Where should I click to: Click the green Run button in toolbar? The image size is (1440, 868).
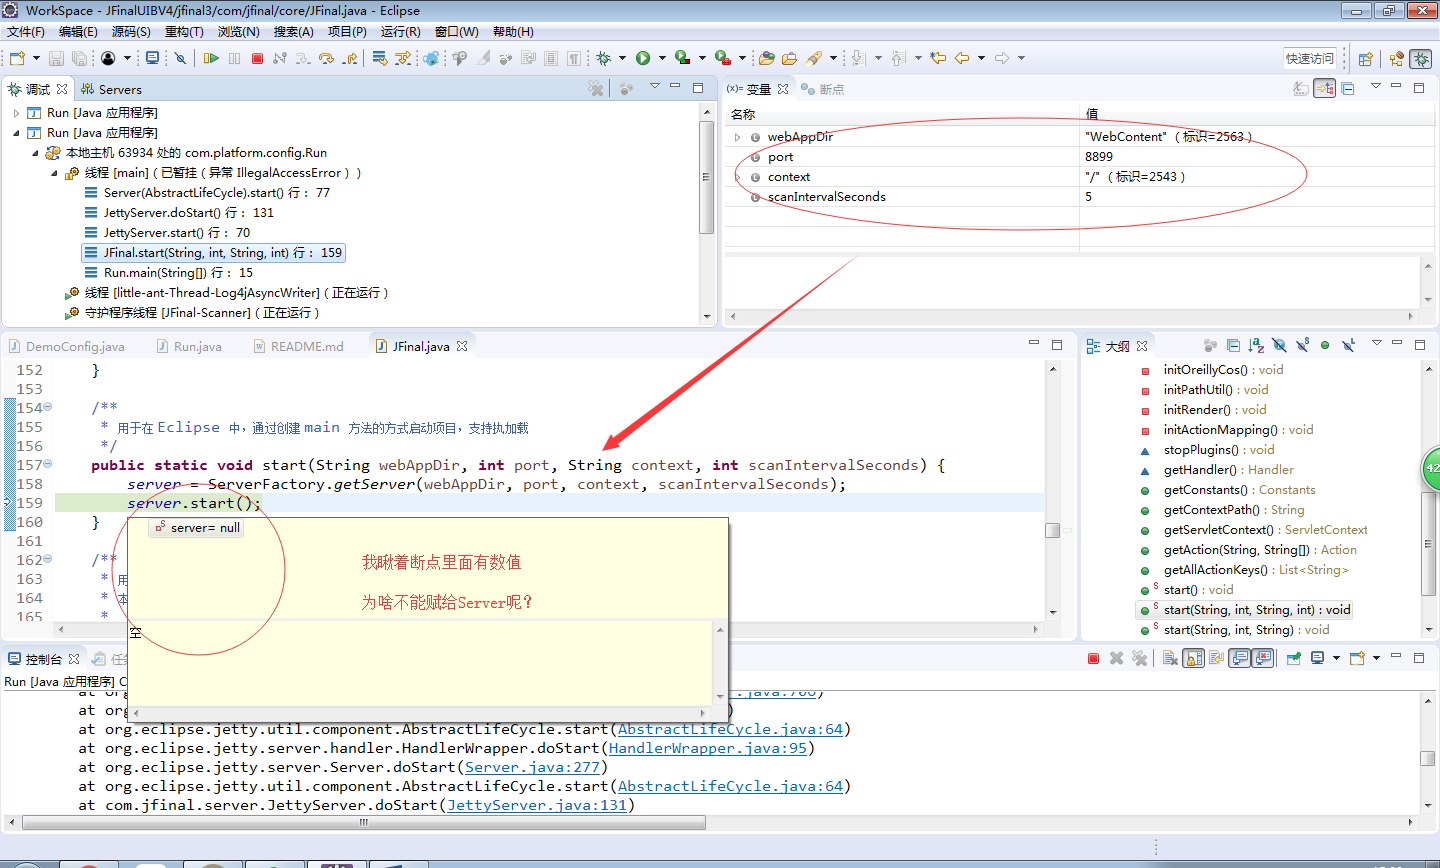pyautogui.click(x=643, y=58)
